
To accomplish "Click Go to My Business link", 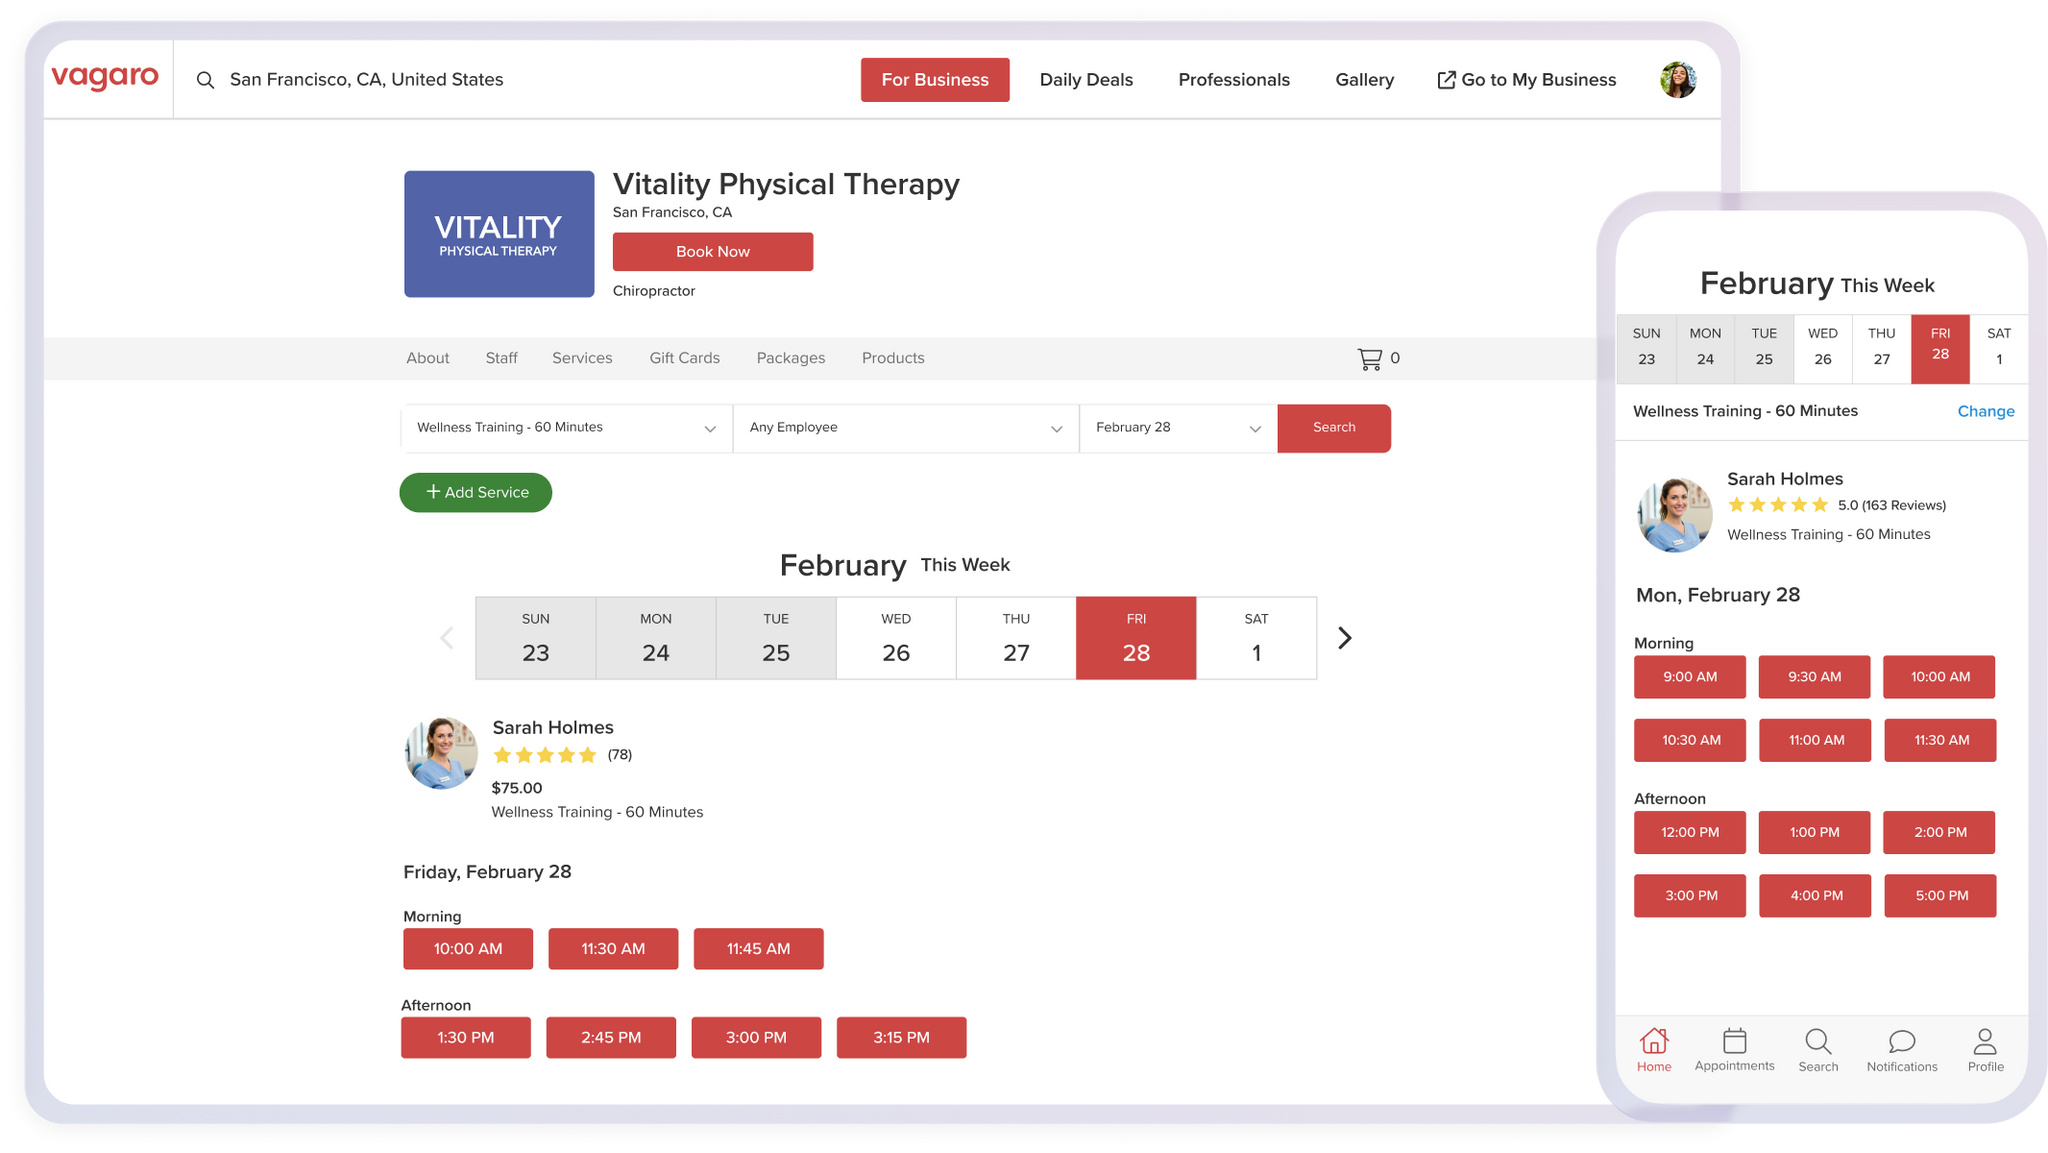I will point(1526,80).
